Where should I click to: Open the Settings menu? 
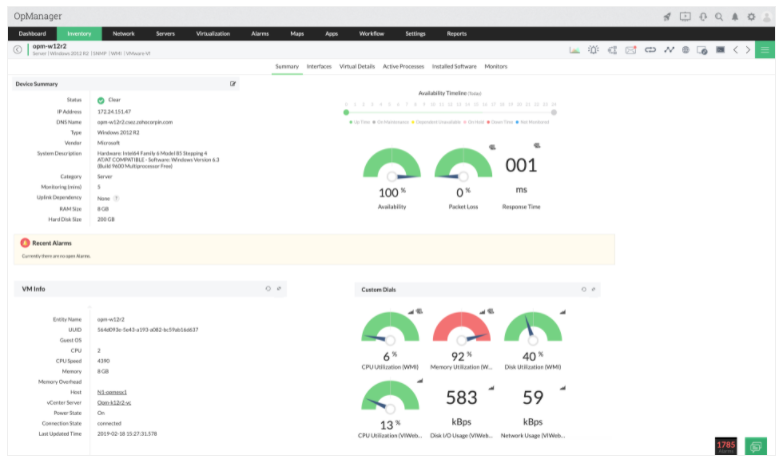pos(415,34)
